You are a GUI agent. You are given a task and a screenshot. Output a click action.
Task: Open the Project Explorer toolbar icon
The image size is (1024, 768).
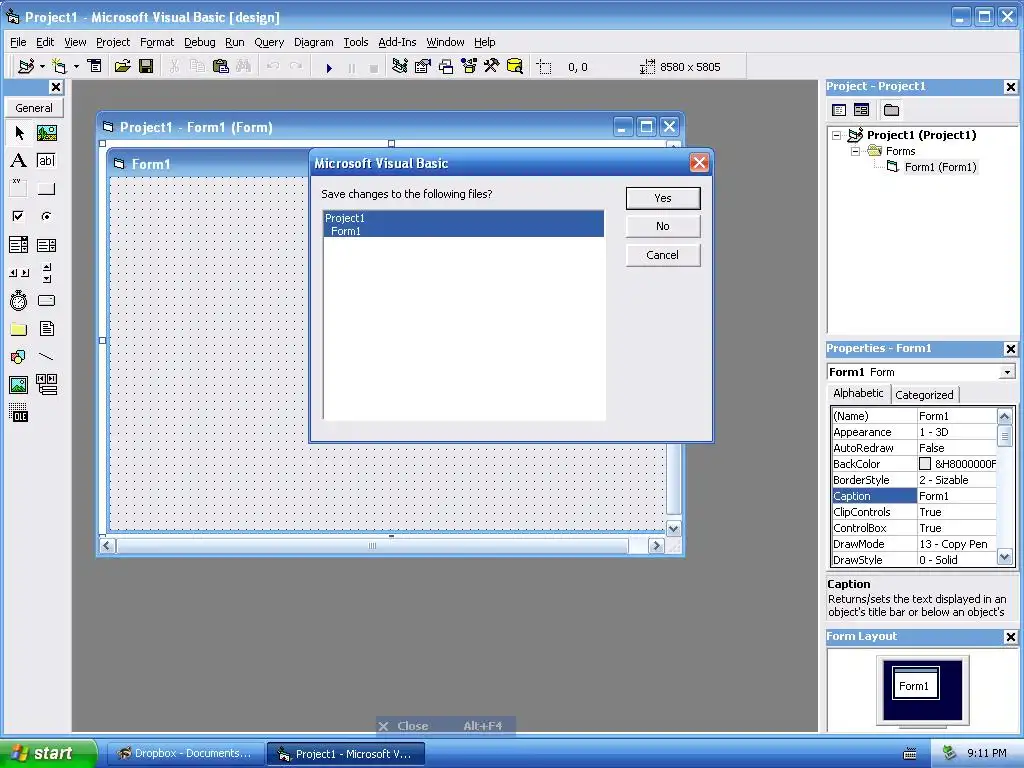click(400, 67)
